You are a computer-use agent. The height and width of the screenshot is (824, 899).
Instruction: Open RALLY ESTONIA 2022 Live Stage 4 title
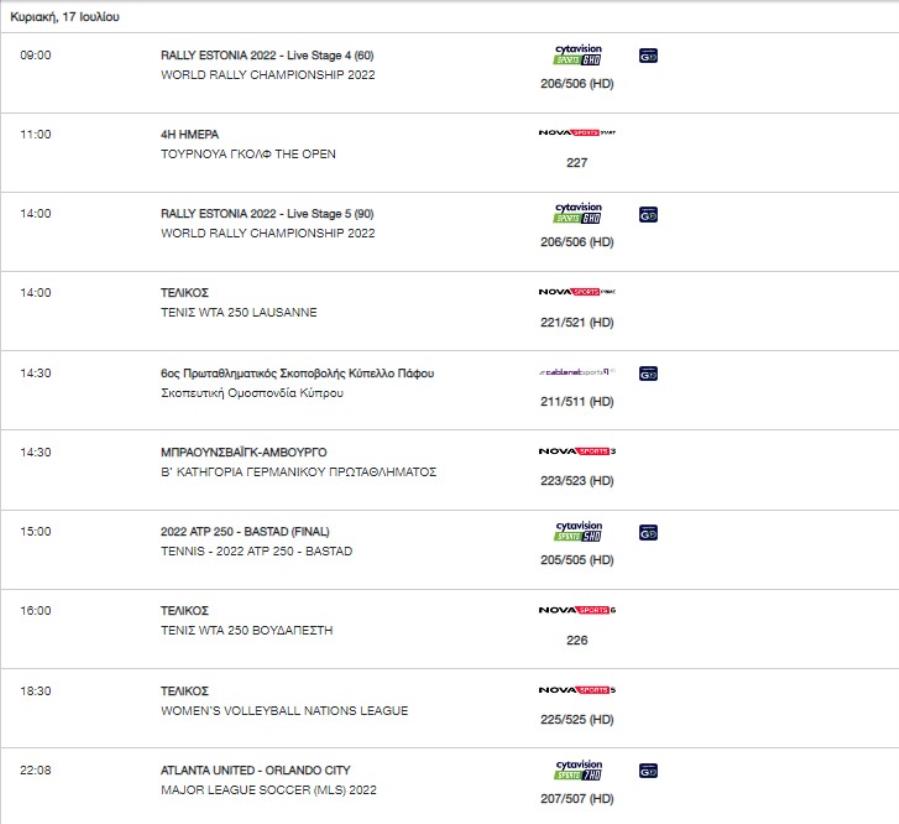tap(267, 56)
